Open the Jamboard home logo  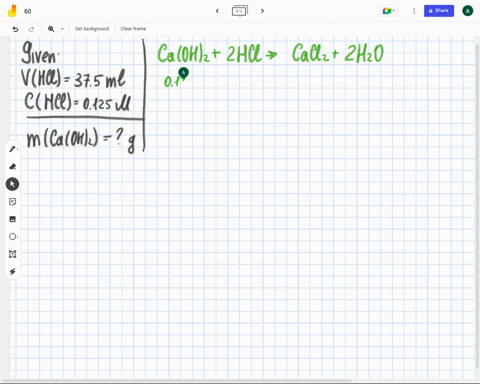tap(12, 11)
